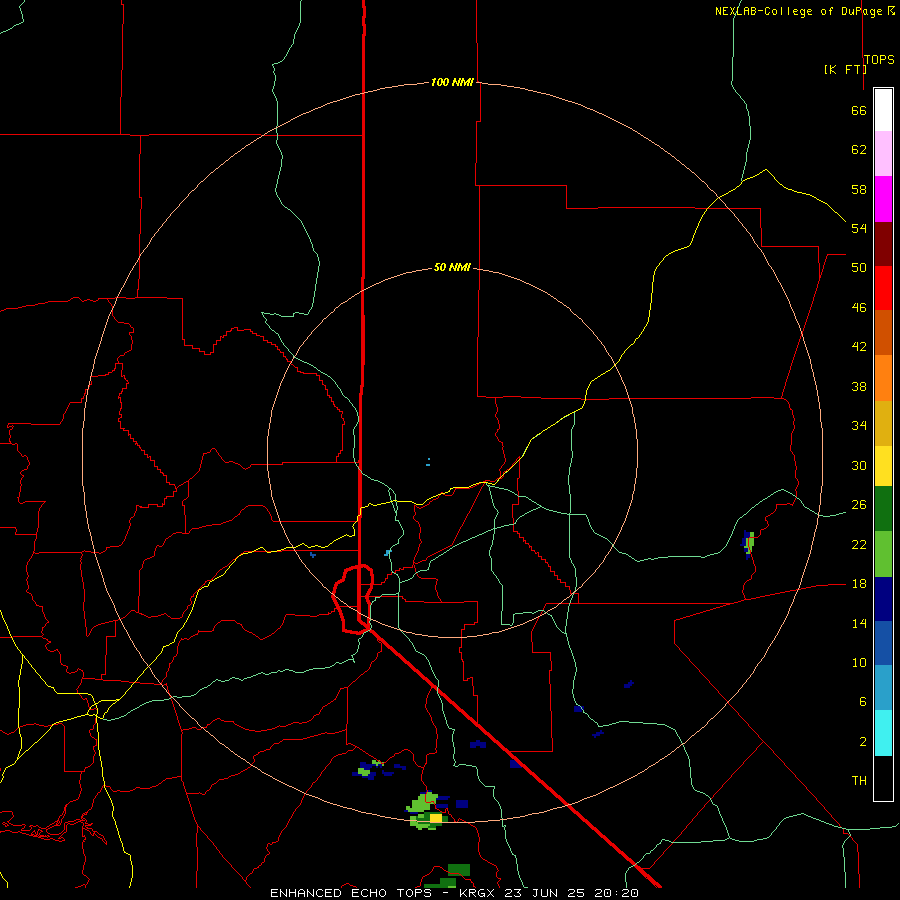Click the '34' value on the scale

pos(859,426)
